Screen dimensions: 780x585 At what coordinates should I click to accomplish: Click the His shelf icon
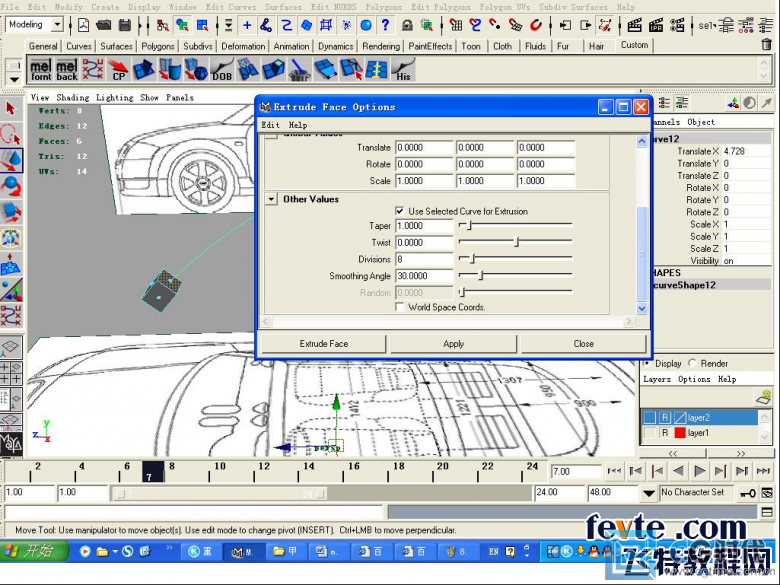pyautogui.click(x=403, y=70)
